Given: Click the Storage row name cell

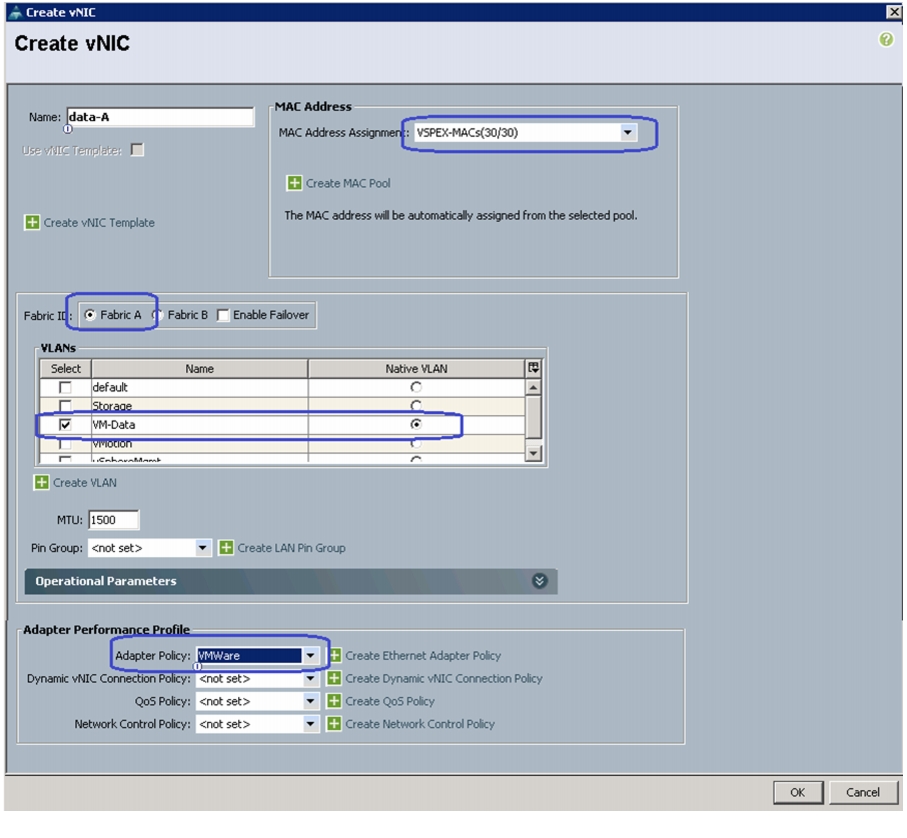Looking at the screenshot, I should coord(200,405).
